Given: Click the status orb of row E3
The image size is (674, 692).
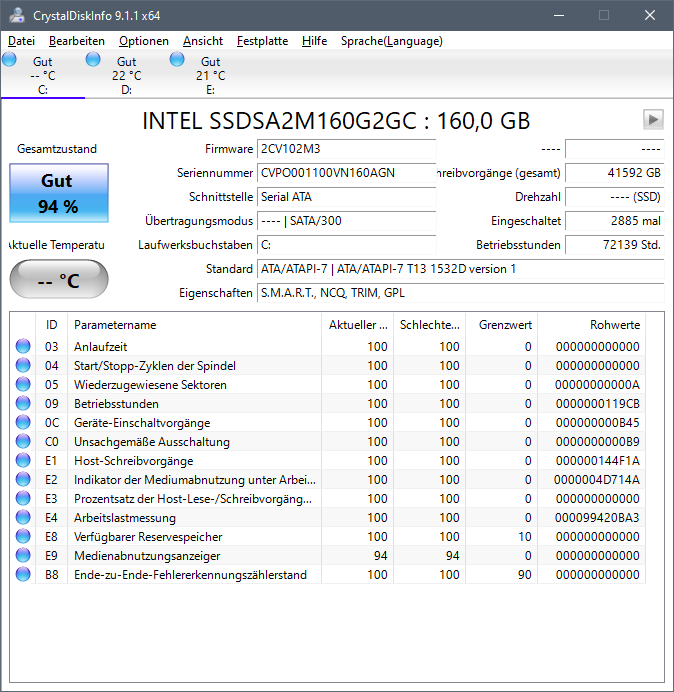Looking at the screenshot, I should click(23, 498).
